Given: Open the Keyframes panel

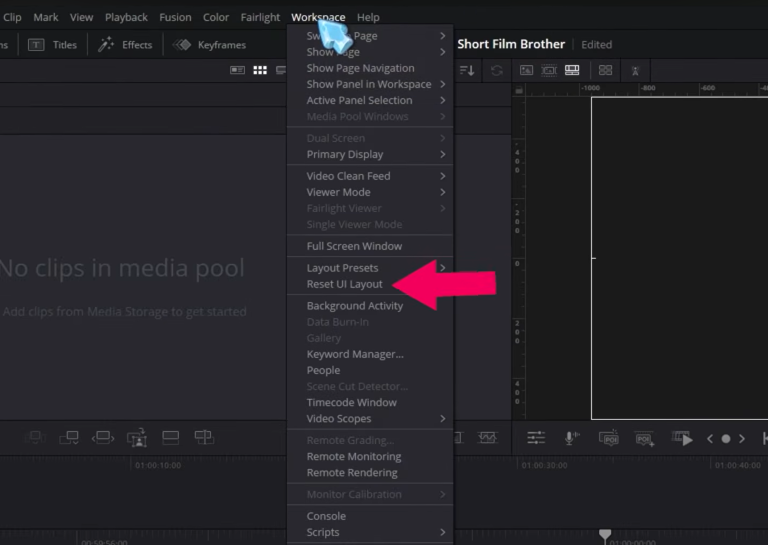Looking at the screenshot, I should pos(209,45).
